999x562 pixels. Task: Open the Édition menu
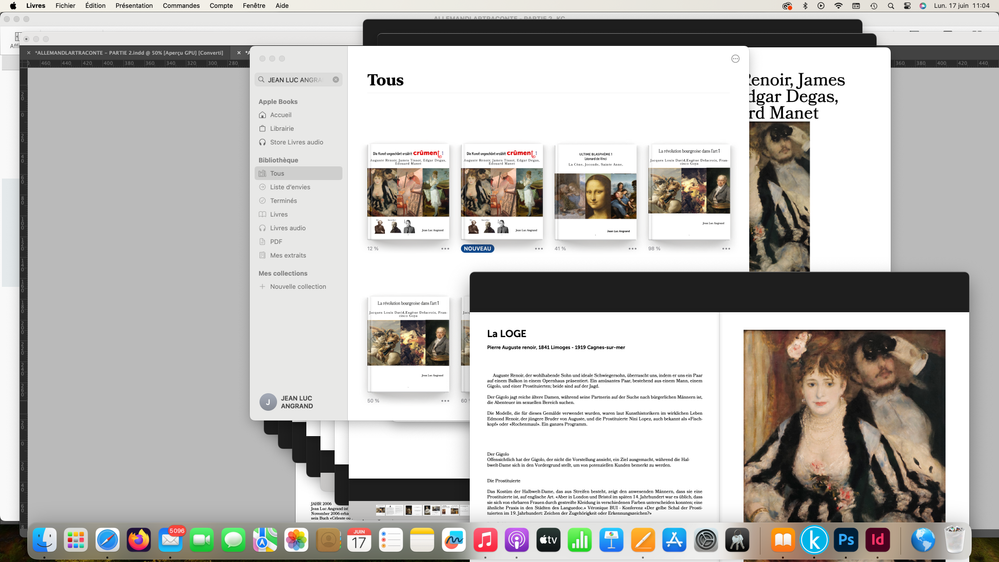96,6
